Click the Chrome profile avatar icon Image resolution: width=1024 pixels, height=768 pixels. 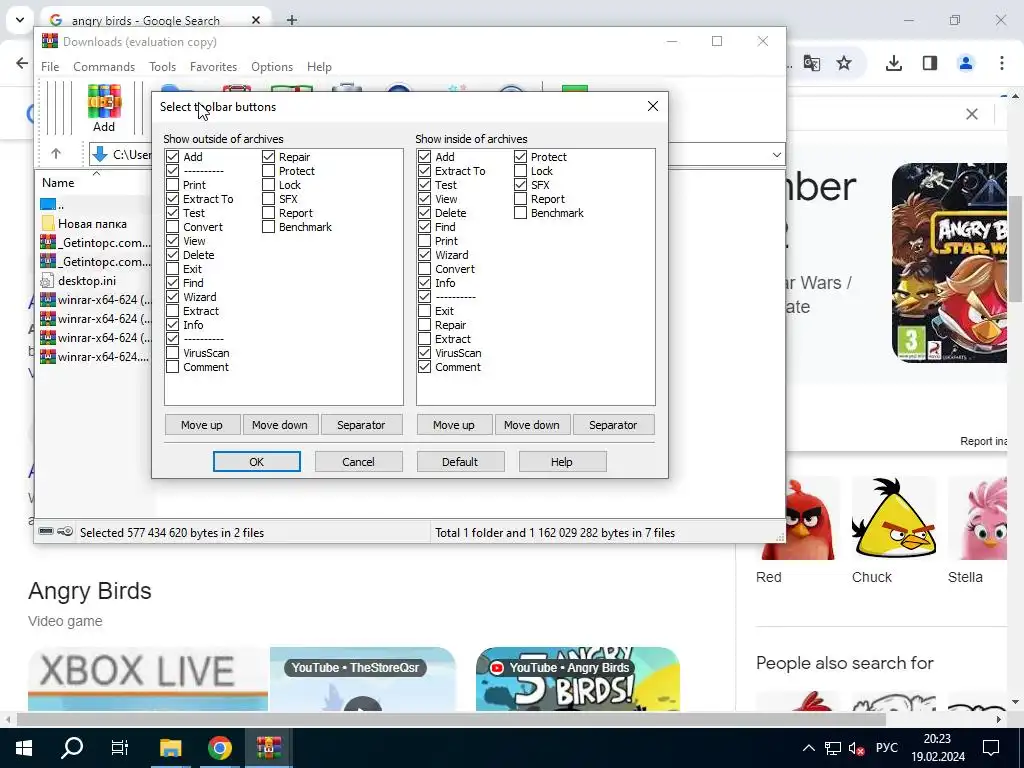pos(965,63)
